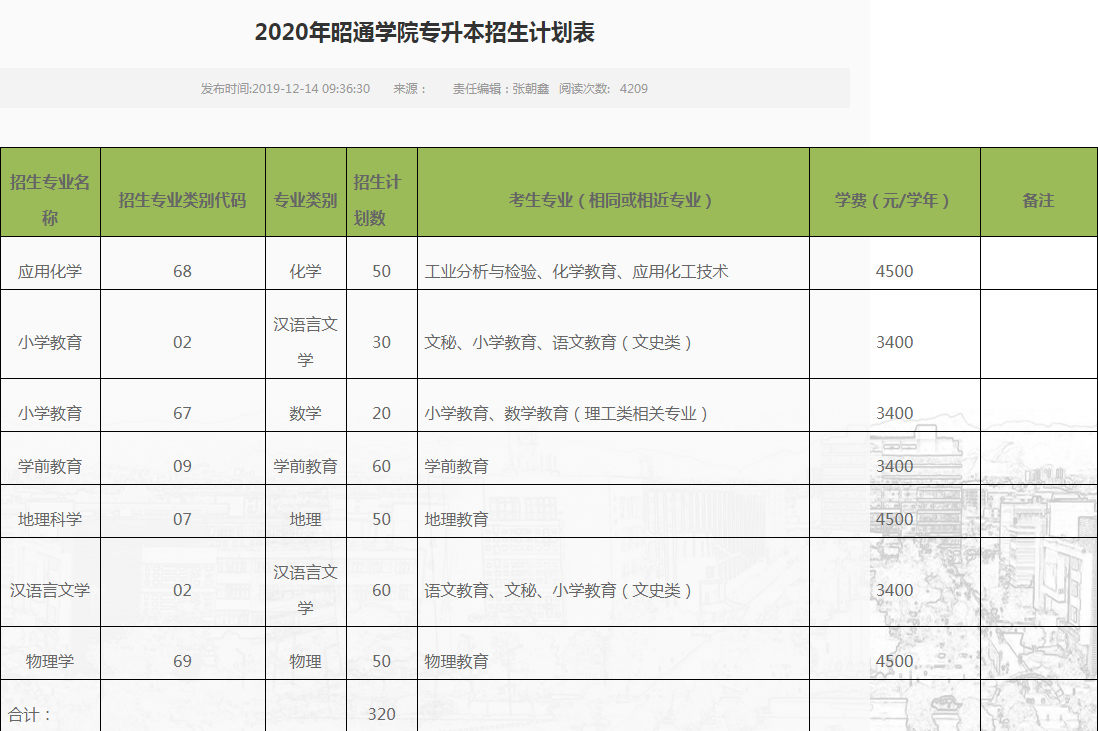Image resolution: width=1098 pixels, height=731 pixels.
Task: Select header cell 招生专业名称
Action: pos(50,192)
